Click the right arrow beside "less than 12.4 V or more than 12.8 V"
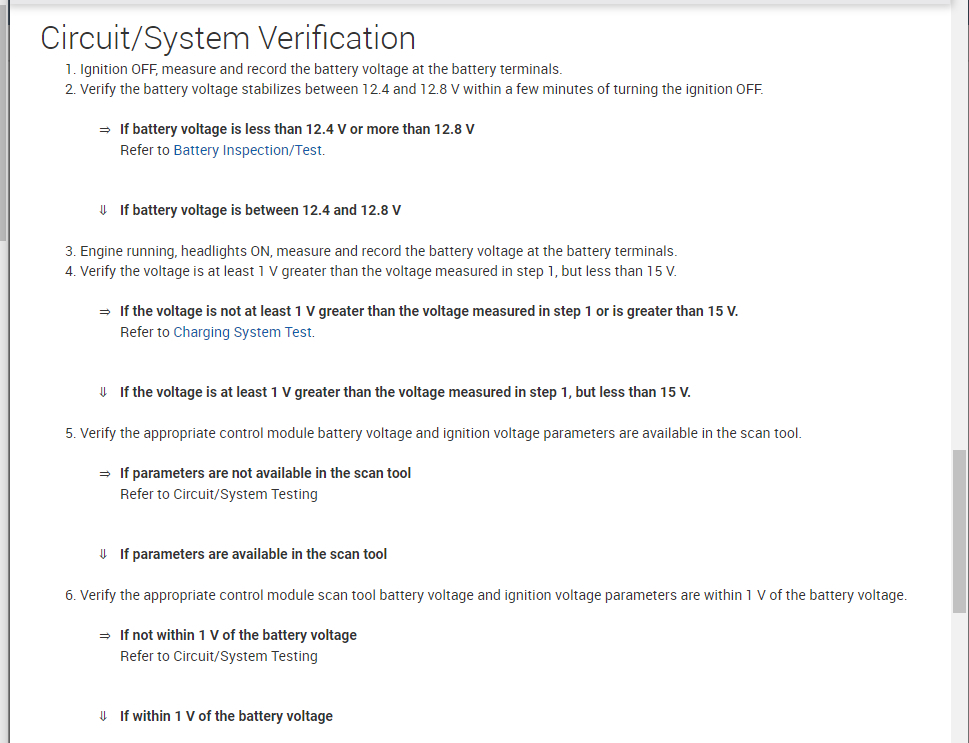The width and height of the screenshot is (969, 743). [x=104, y=130]
